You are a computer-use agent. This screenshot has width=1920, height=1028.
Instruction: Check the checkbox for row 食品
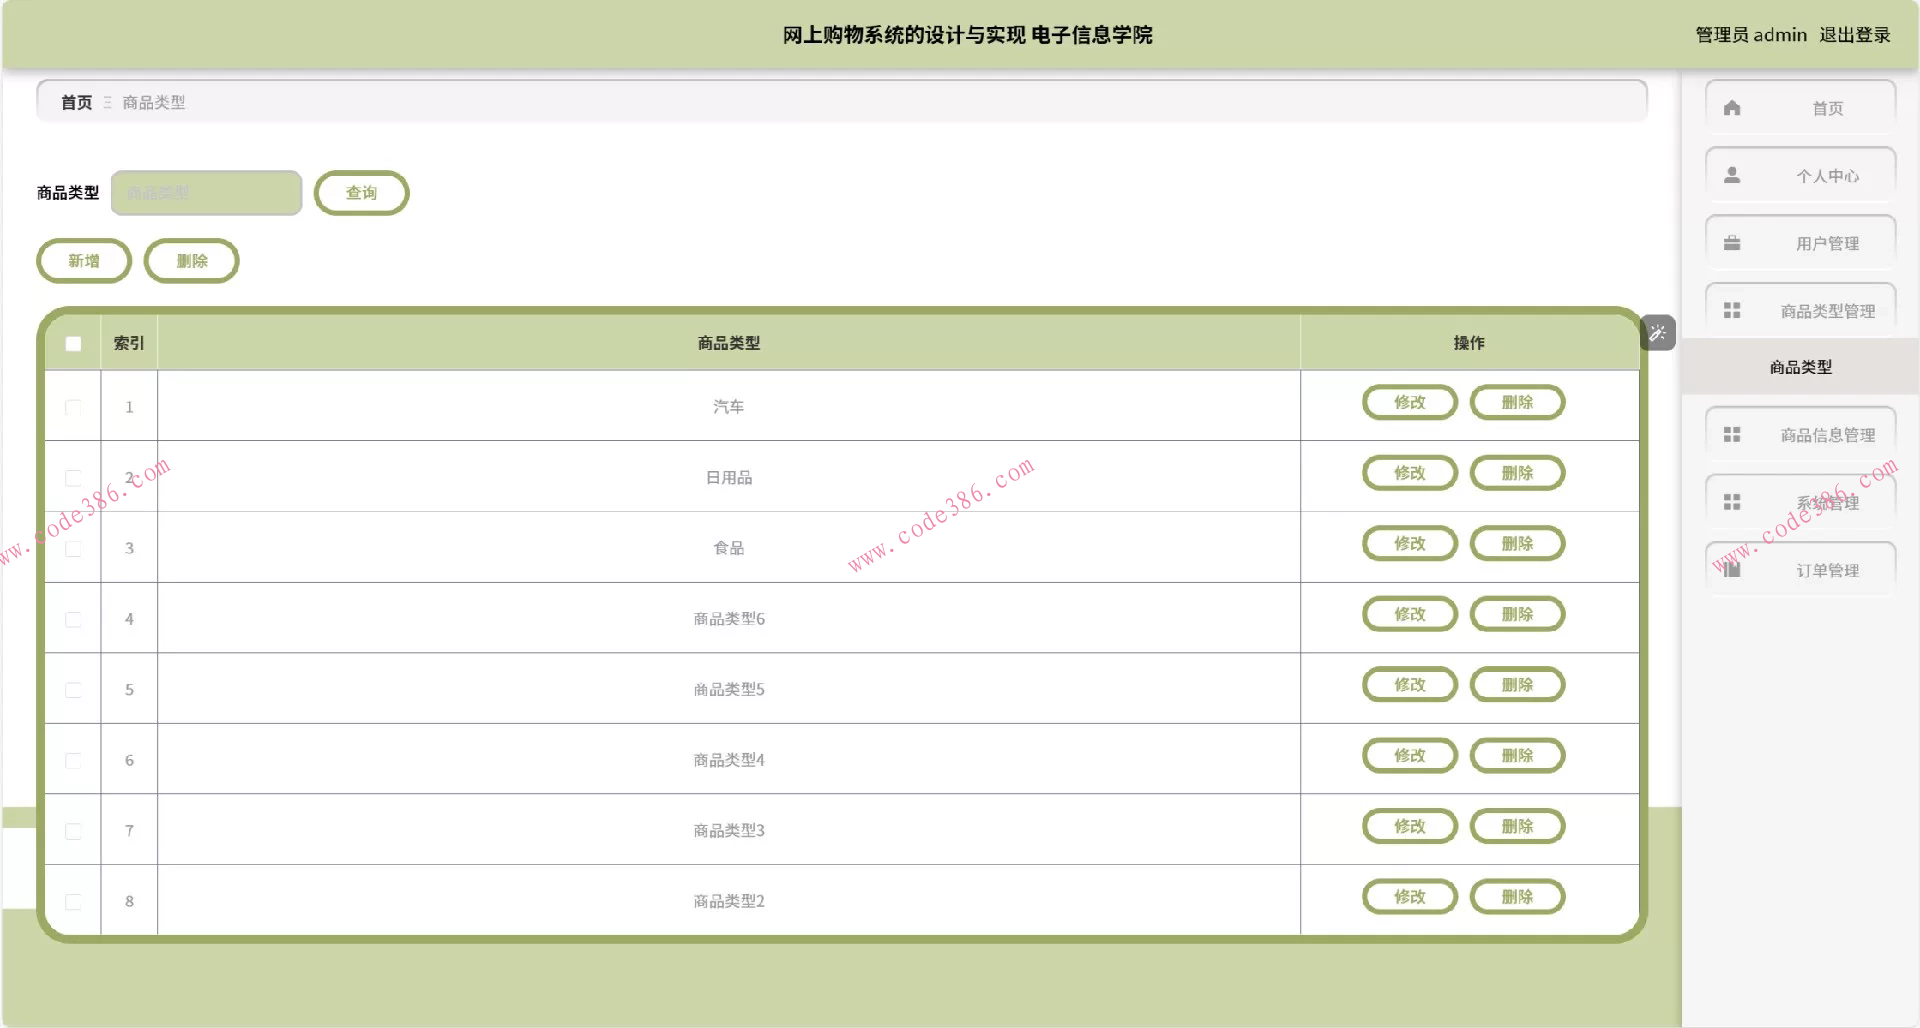[73, 548]
